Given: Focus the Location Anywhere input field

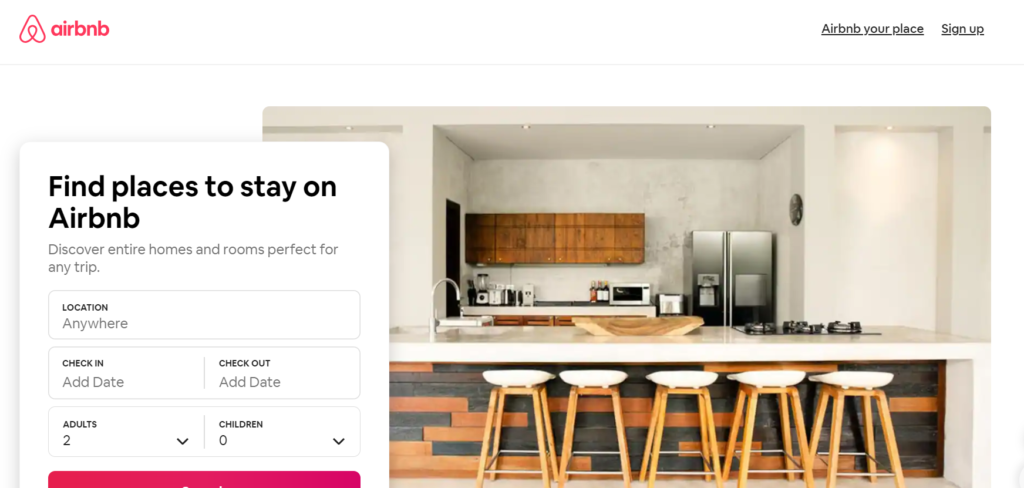Looking at the screenshot, I should tap(204, 315).
